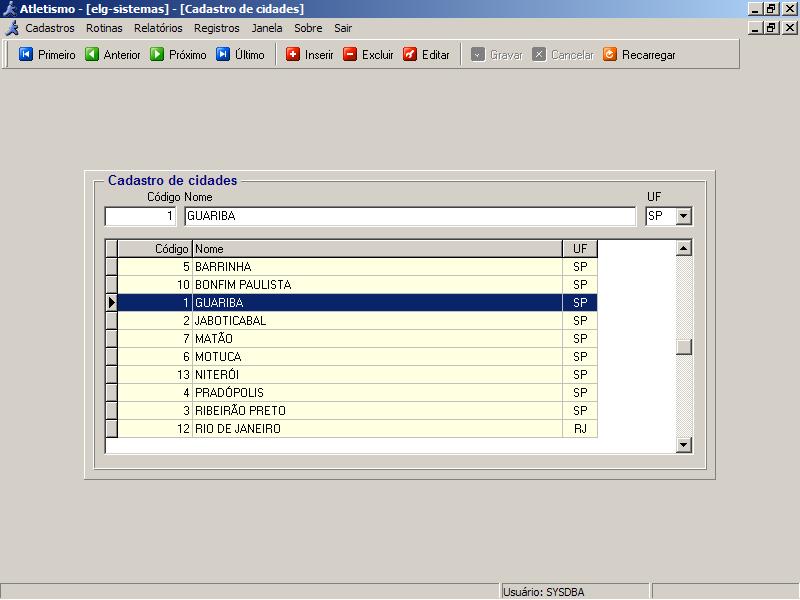Image resolution: width=800 pixels, height=600 pixels.
Task: Click the runner icon in menu bar
Action: click(13, 28)
